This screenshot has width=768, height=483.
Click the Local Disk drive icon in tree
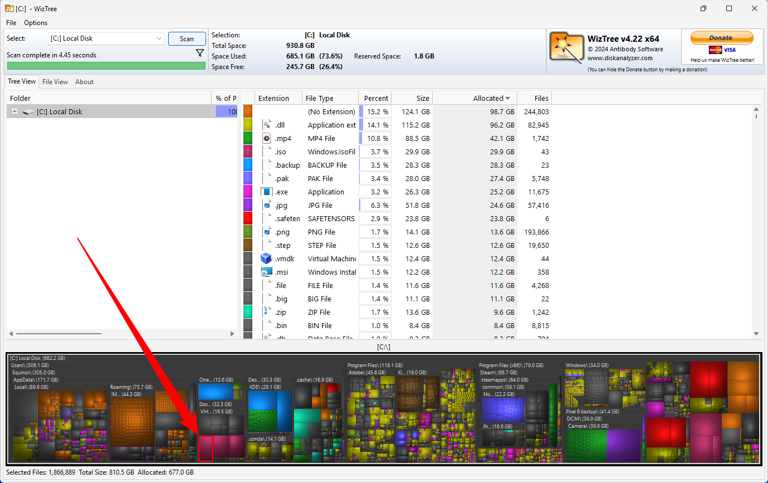point(28,112)
